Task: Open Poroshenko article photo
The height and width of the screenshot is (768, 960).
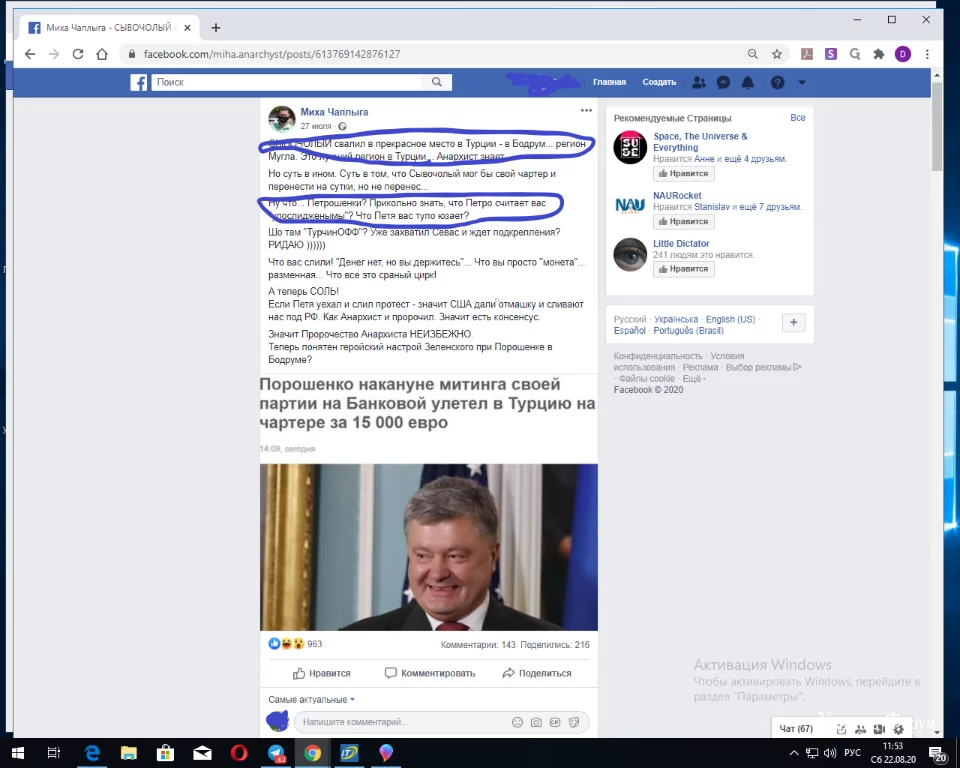Action: point(429,547)
